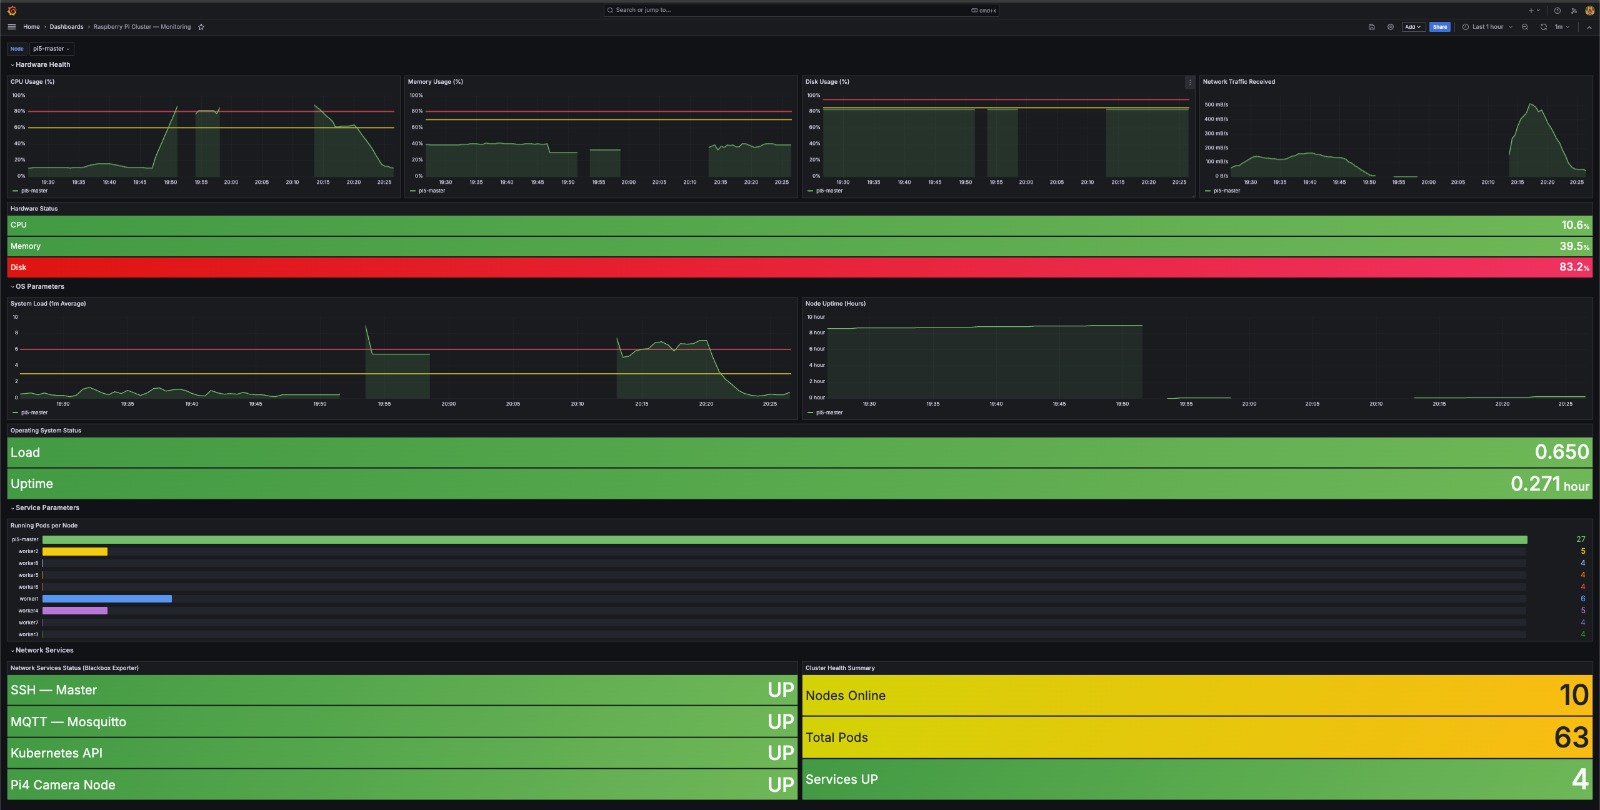This screenshot has width=1600, height=810.
Task: Click the Search or jump to field
Action: 800,10
